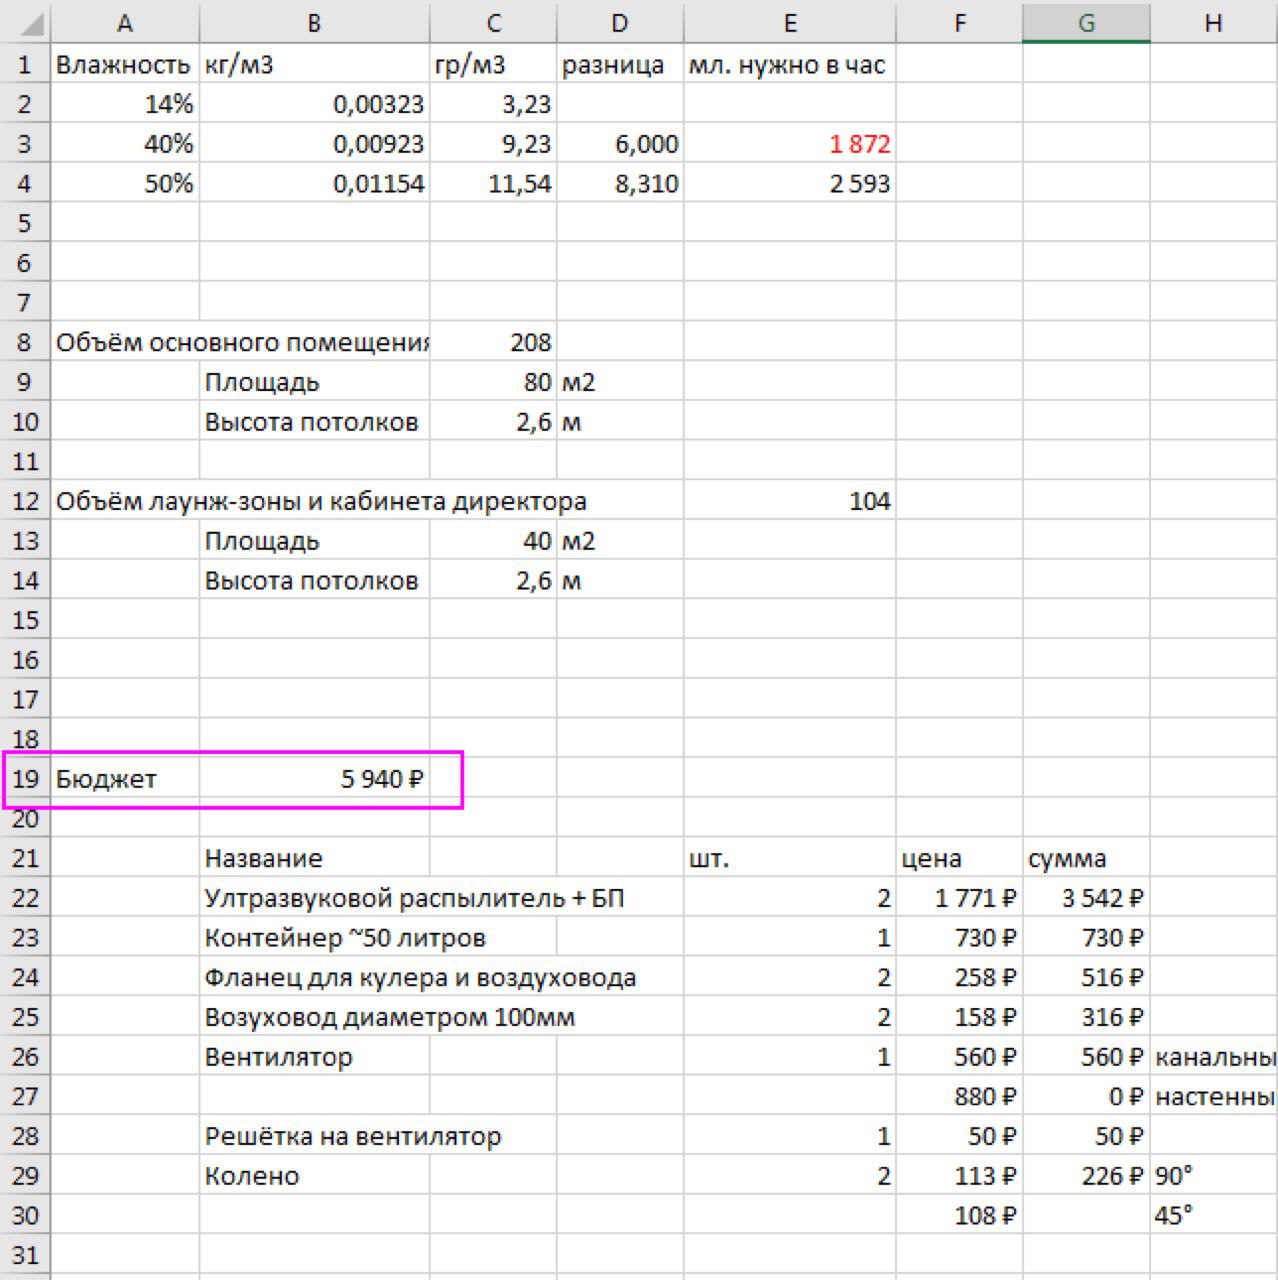Select the volume value 208
1278x1280 pixels.
[493, 342]
